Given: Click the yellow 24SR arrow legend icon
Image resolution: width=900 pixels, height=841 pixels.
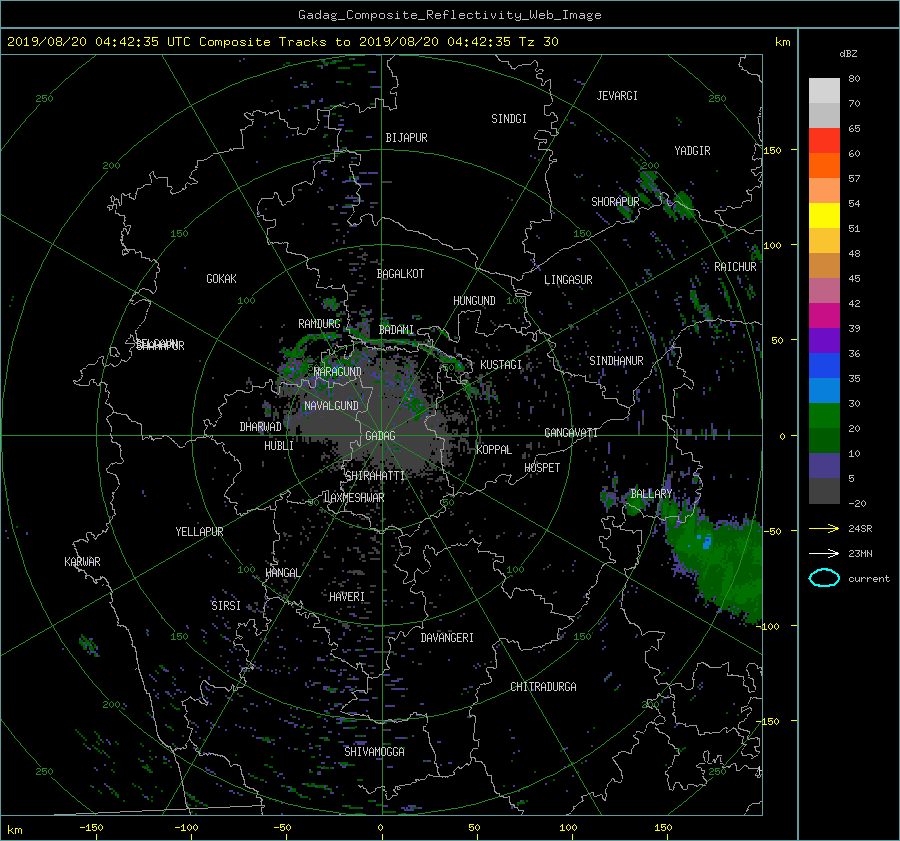Looking at the screenshot, I should point(824,528).
